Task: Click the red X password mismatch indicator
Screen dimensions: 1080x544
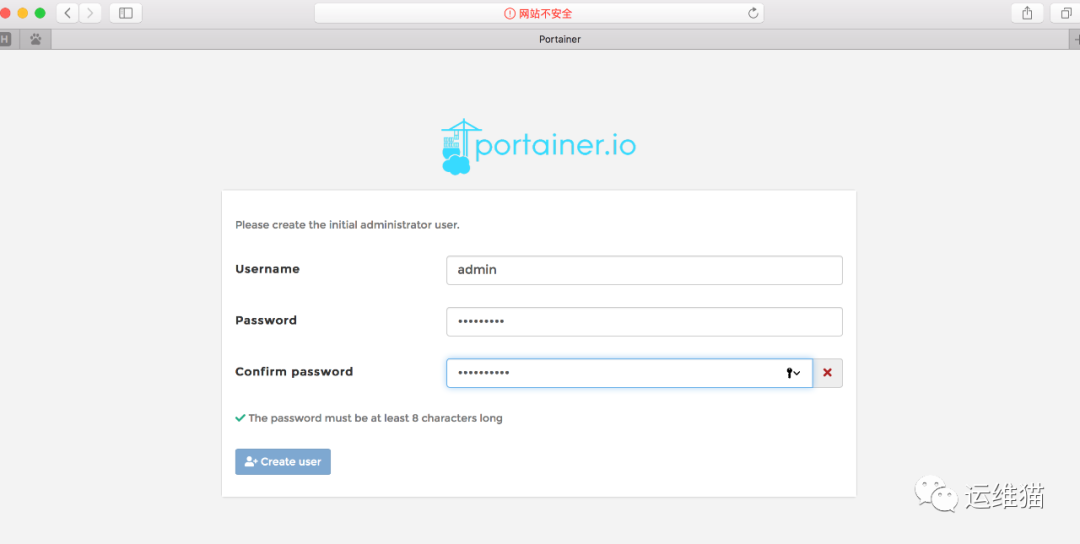Action: coord(827,373)
